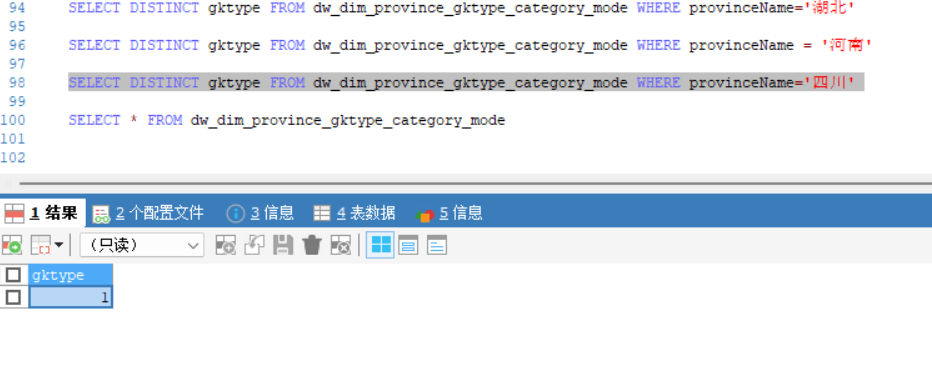
Task: Open the 3 信息 tab
Action: pyautogui.click(x=260, y=213)
